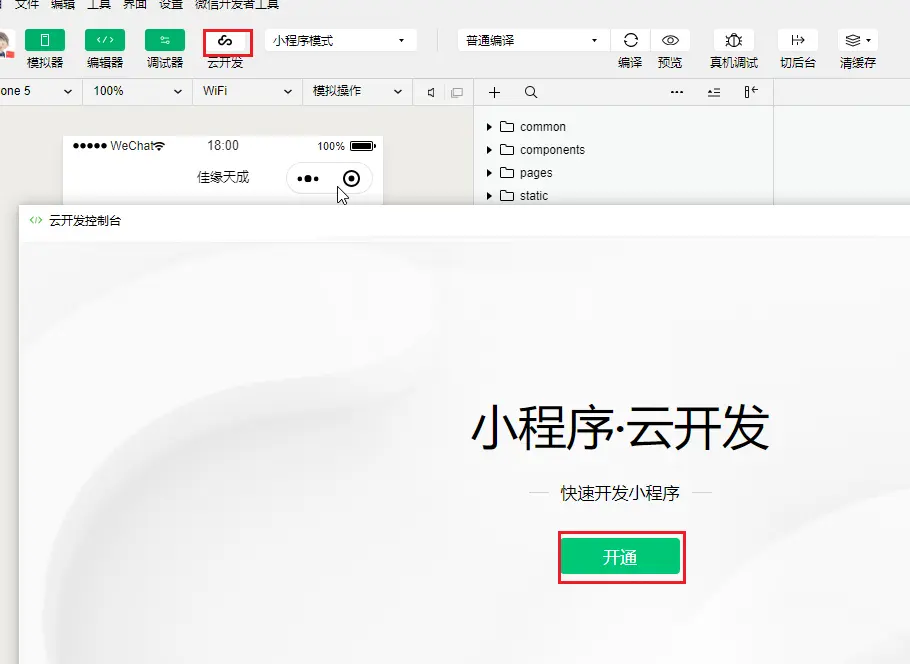Viewport: 910px width, 664px height.
Task: Open the device model dropdown showing 'one 5'
Action: (x=39, y=91)
